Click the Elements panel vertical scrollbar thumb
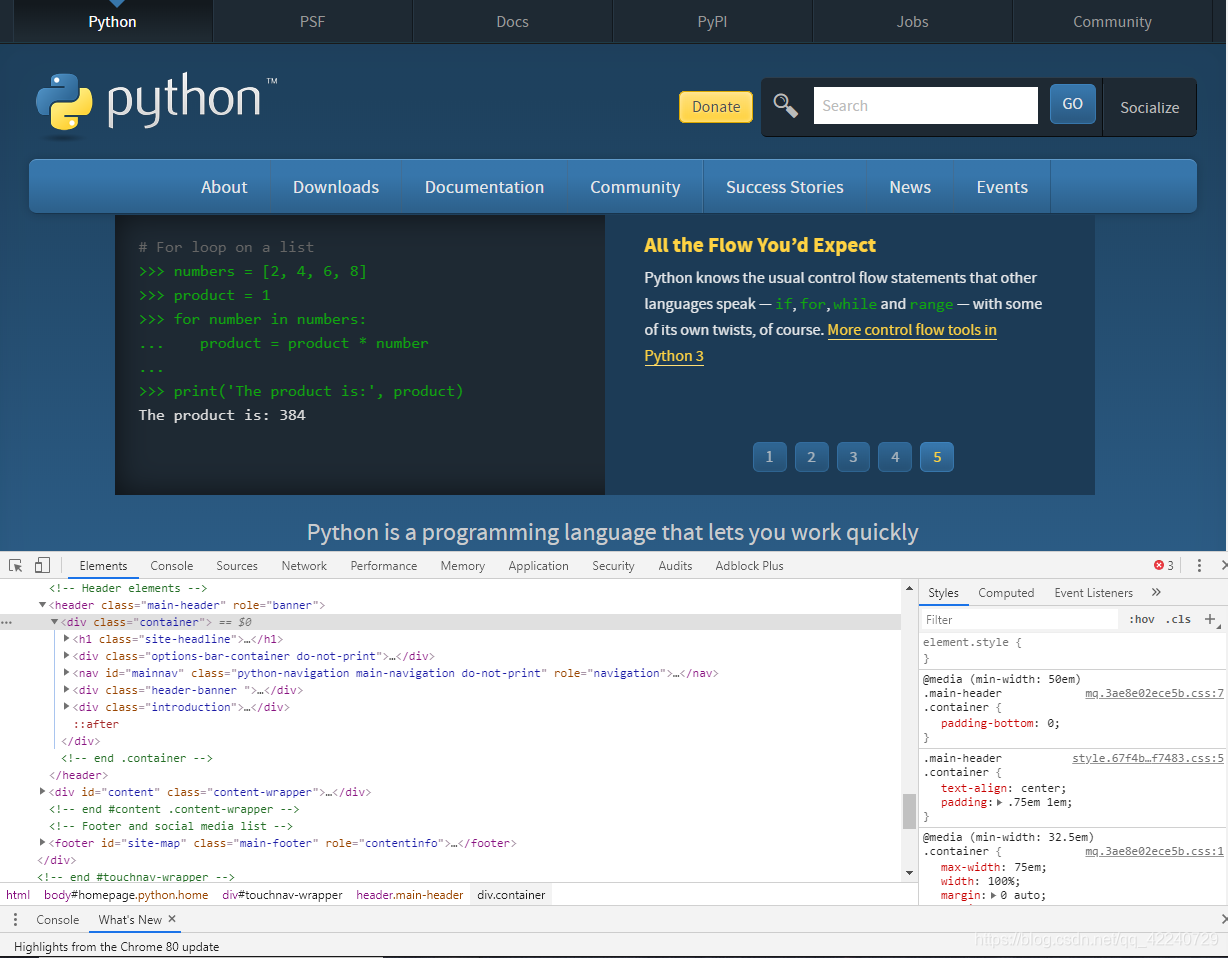The width and height of the screenshot is (1228, 958). point(909,811)
